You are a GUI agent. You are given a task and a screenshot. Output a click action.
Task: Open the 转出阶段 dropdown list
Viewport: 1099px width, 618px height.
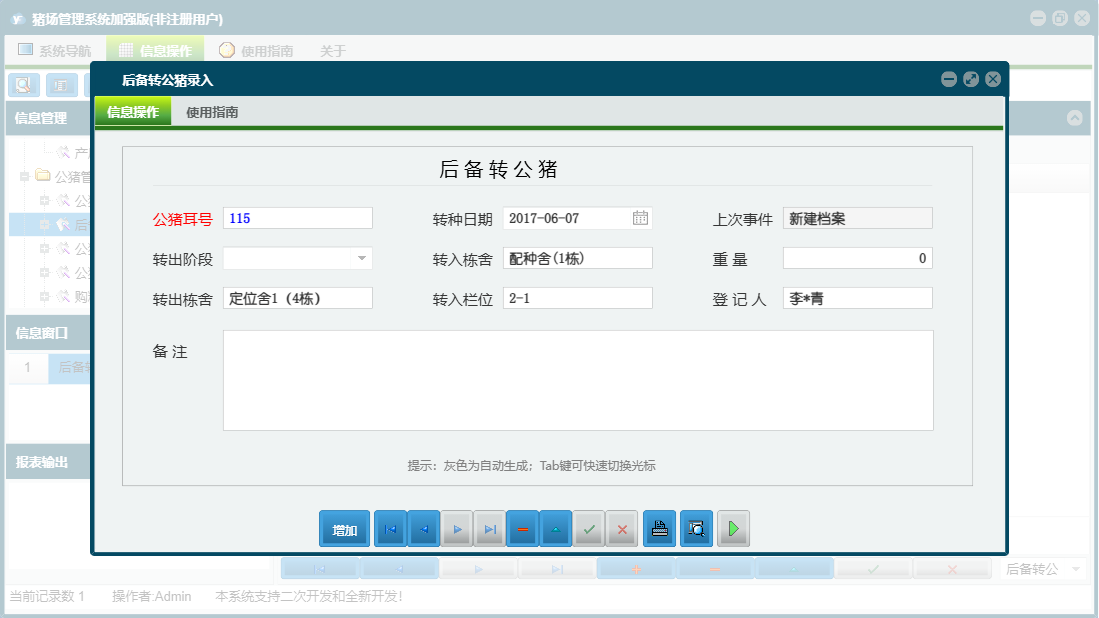point(363,258)
